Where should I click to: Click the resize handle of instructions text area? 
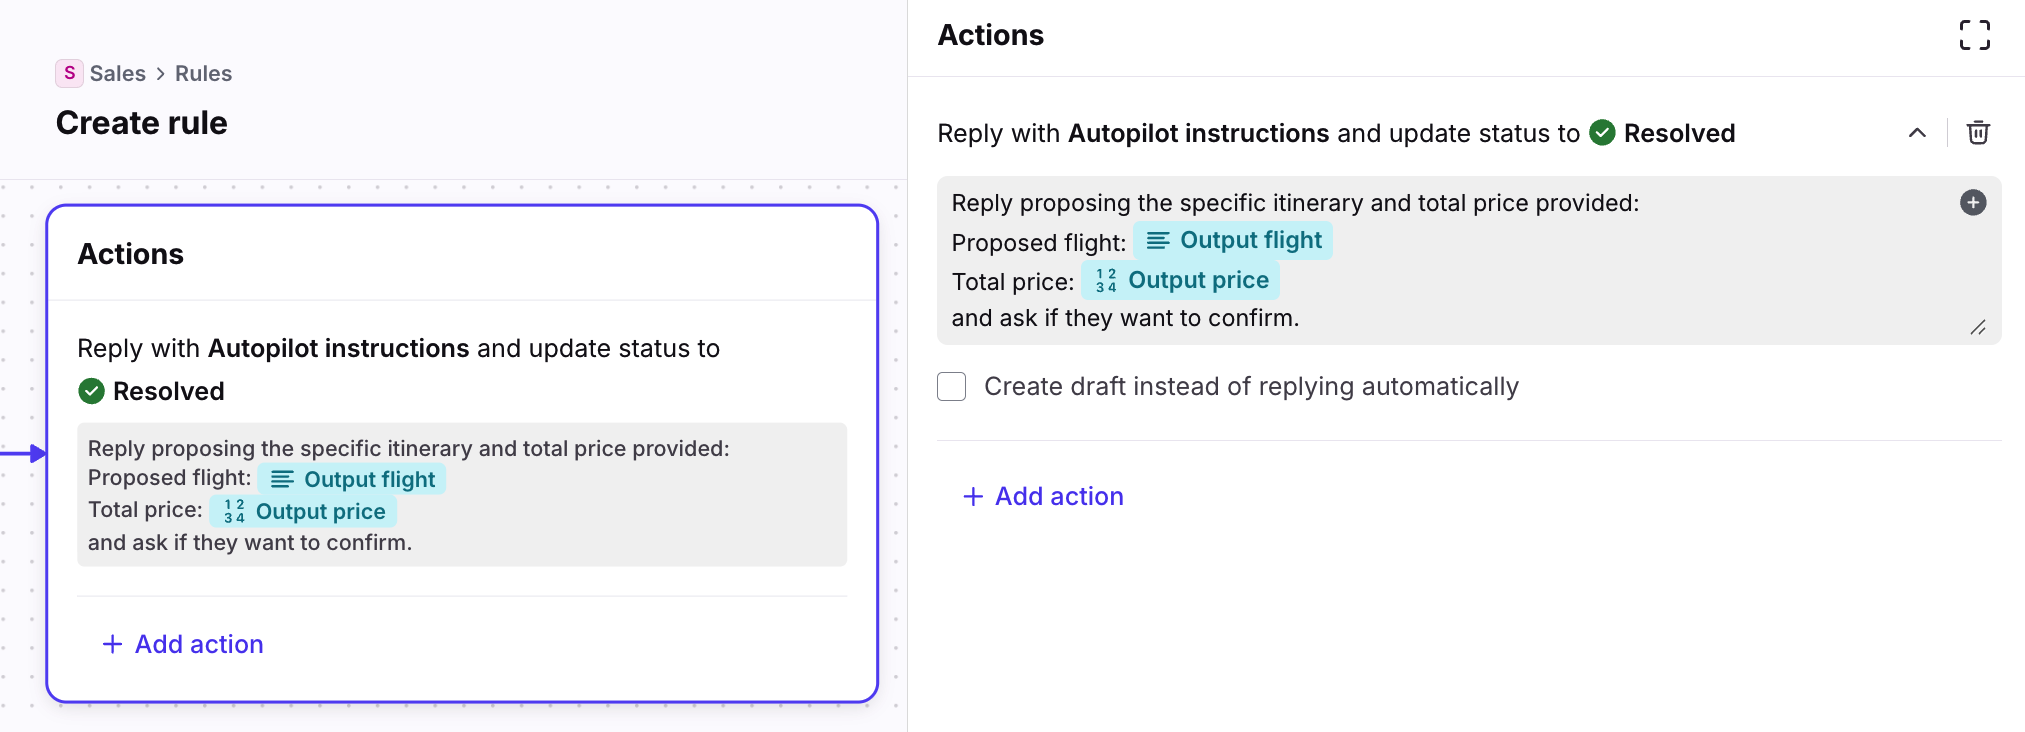pyautogui.click(x=1977, y=328)
